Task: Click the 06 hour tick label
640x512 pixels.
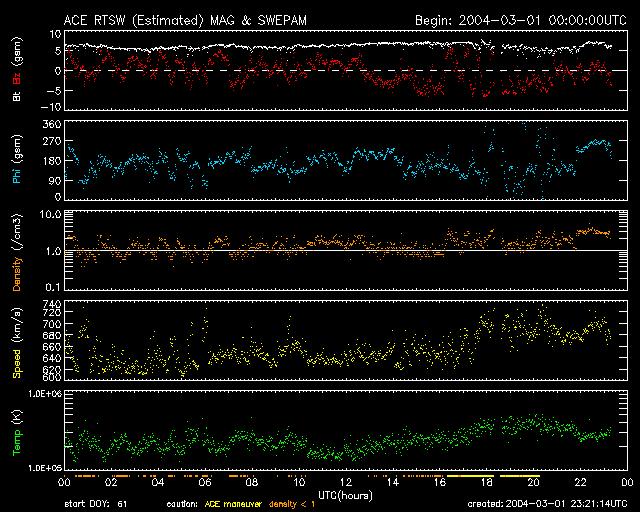Action: (x=204, y=483)
